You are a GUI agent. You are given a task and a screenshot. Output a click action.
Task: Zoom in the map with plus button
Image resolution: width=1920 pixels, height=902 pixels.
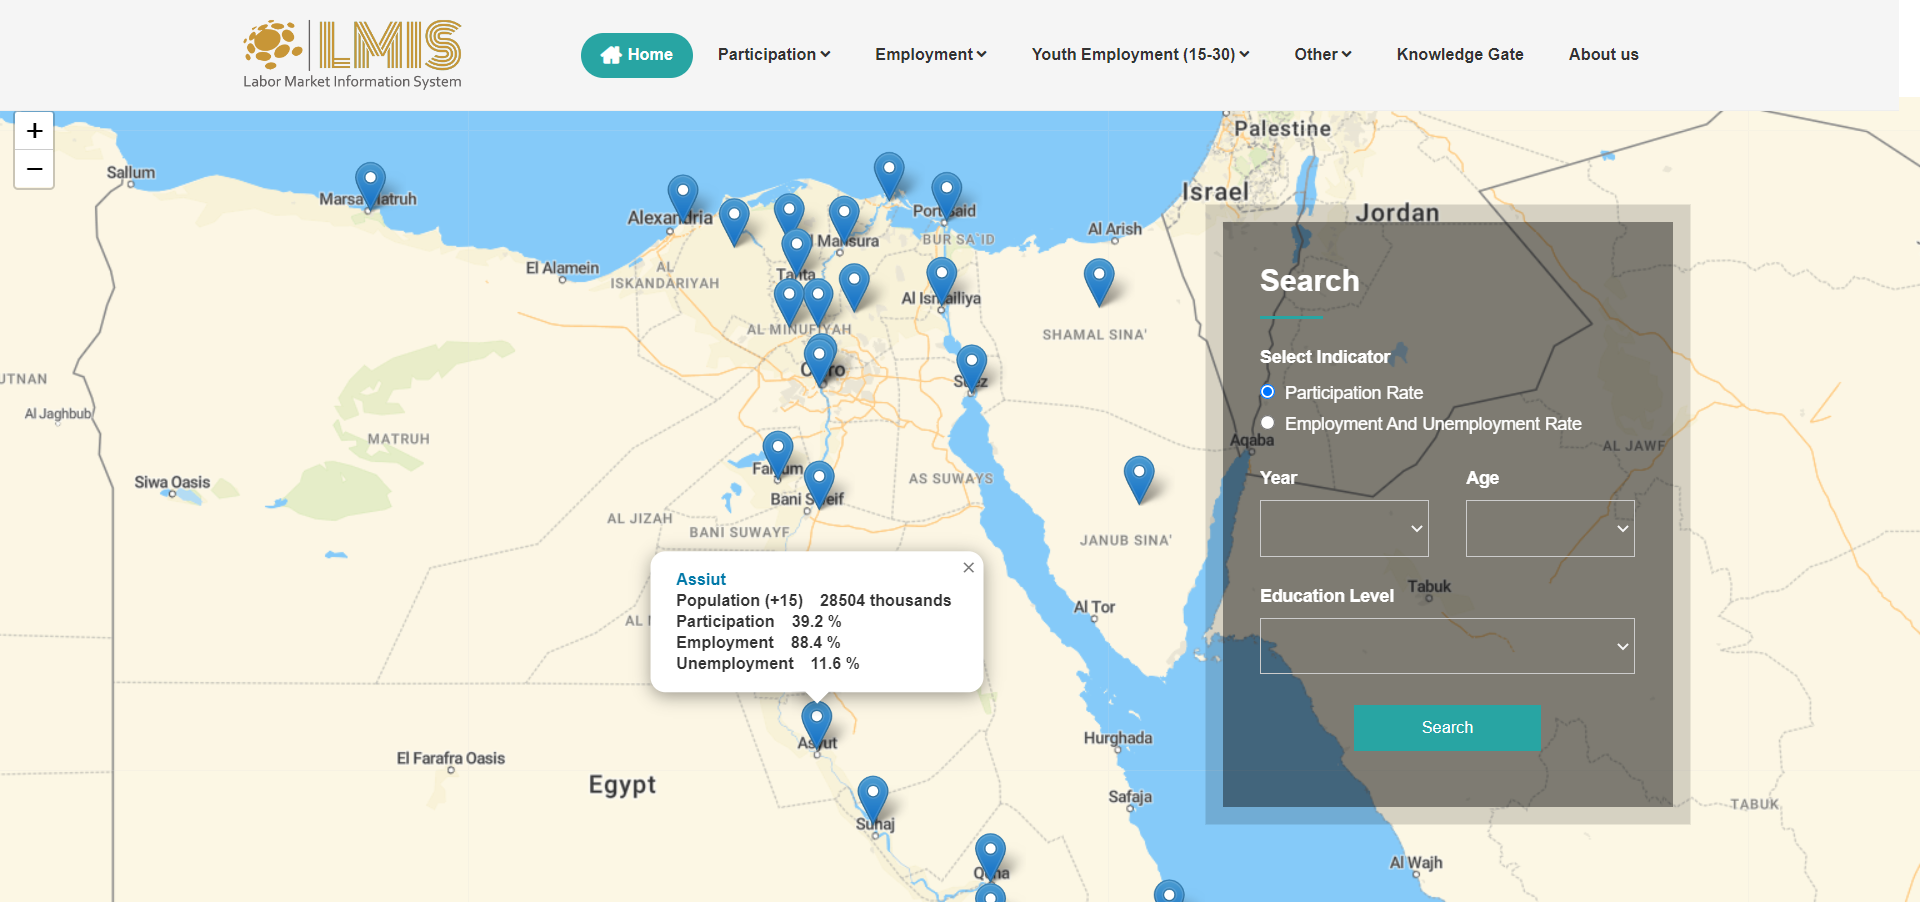(34, 131)
